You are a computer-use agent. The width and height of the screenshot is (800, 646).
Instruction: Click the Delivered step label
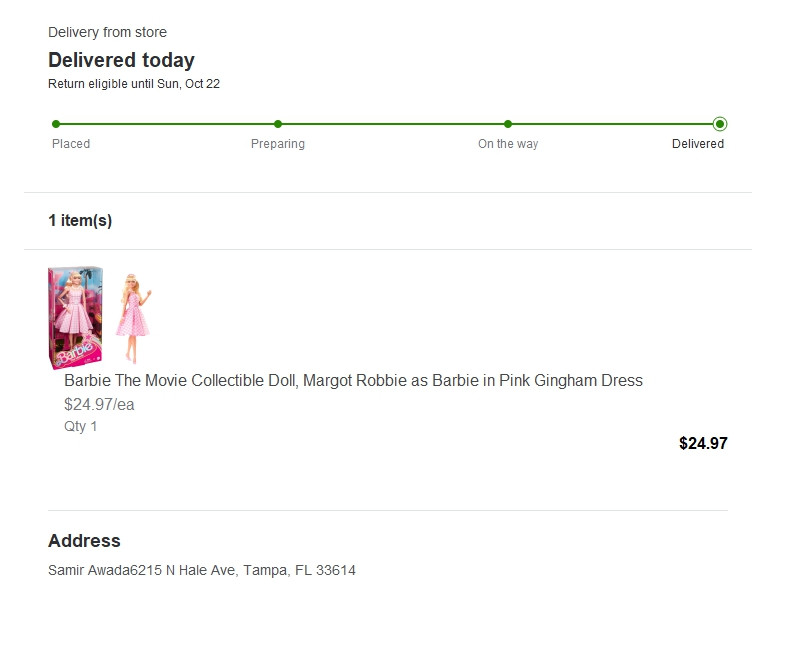(x=698, y=144)
